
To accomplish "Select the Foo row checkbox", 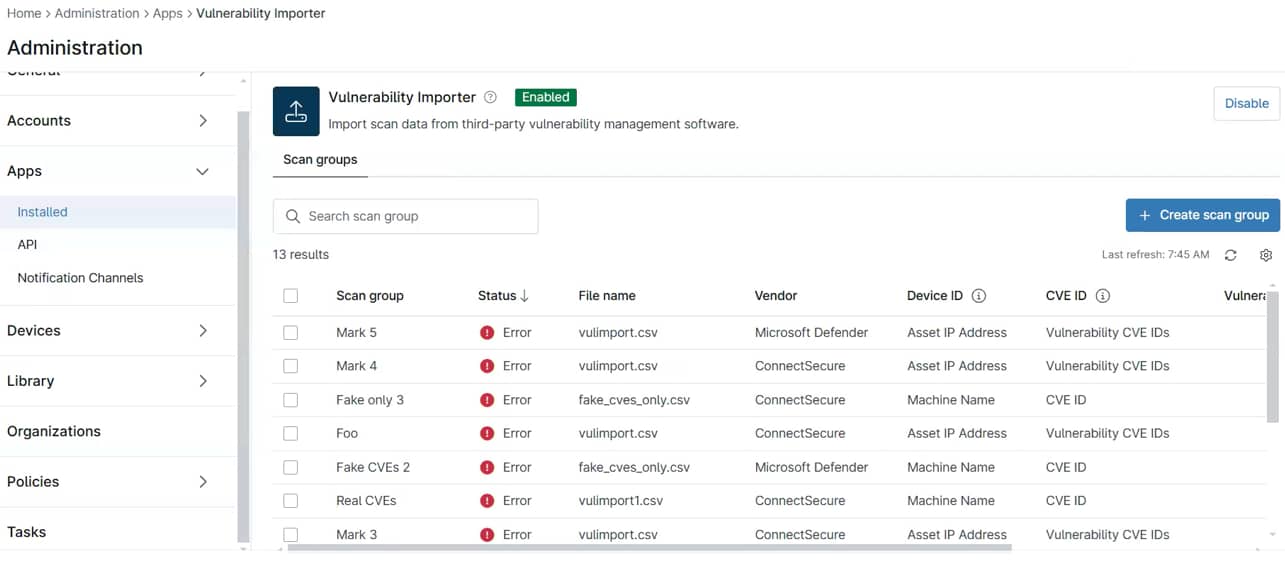I will [x=291, y=433].
